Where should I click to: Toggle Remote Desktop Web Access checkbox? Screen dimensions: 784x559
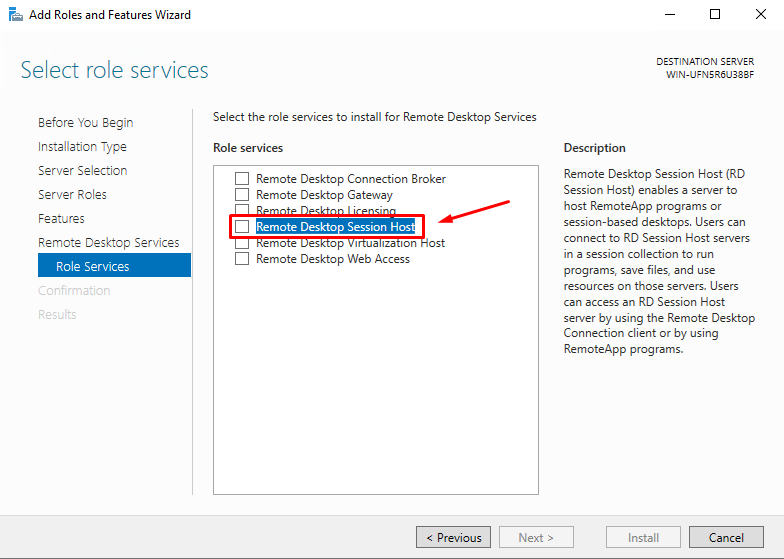pos(241,259)
